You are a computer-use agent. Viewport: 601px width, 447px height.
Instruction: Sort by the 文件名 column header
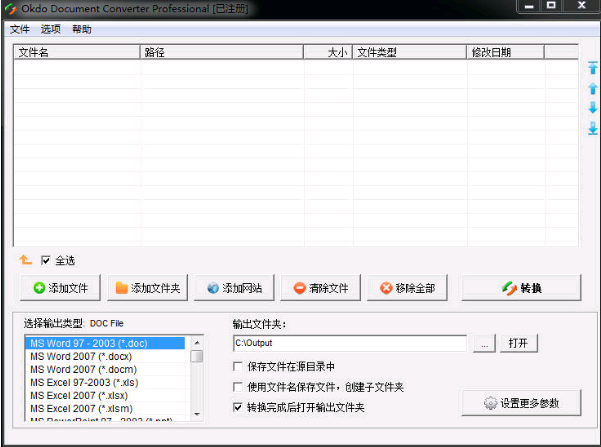point(77,52)
